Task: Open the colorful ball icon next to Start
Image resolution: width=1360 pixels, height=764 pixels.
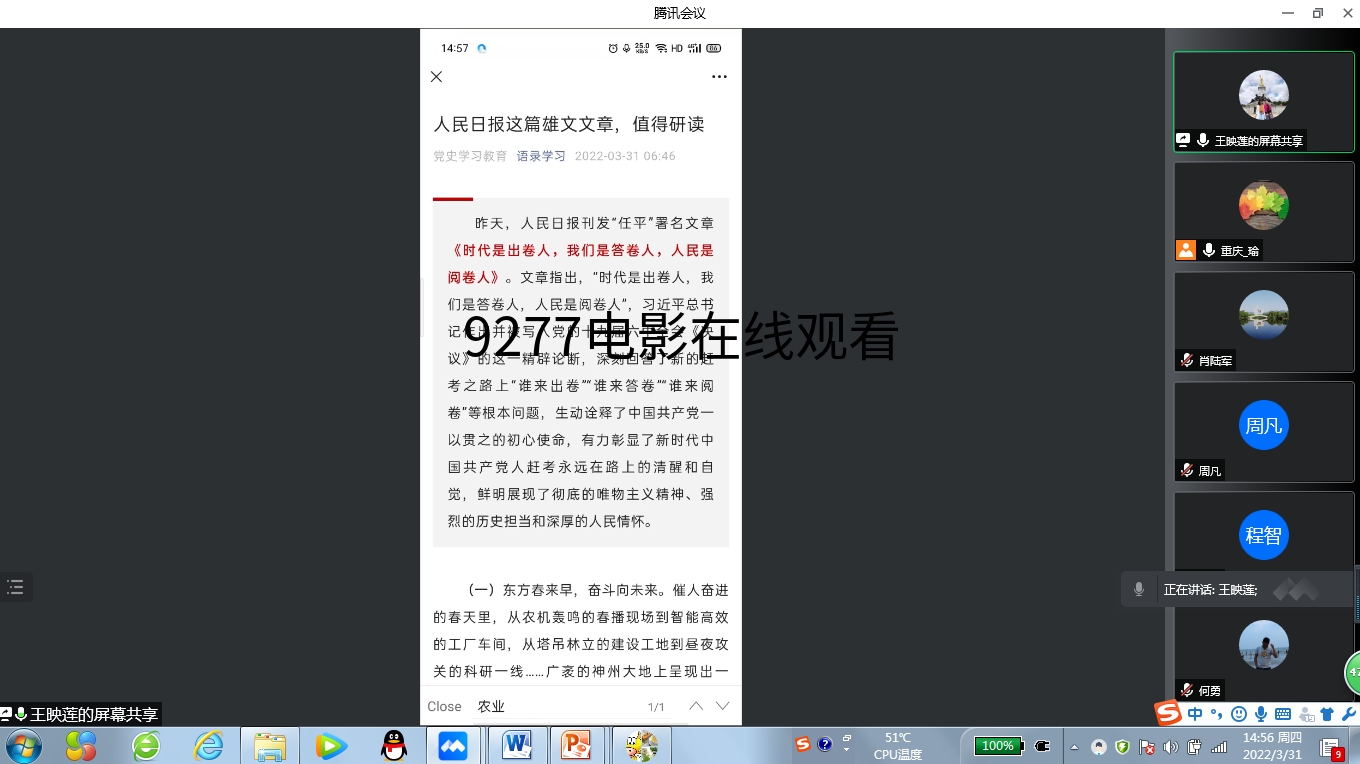Action: pyautogui.click(x=81, y=746)
